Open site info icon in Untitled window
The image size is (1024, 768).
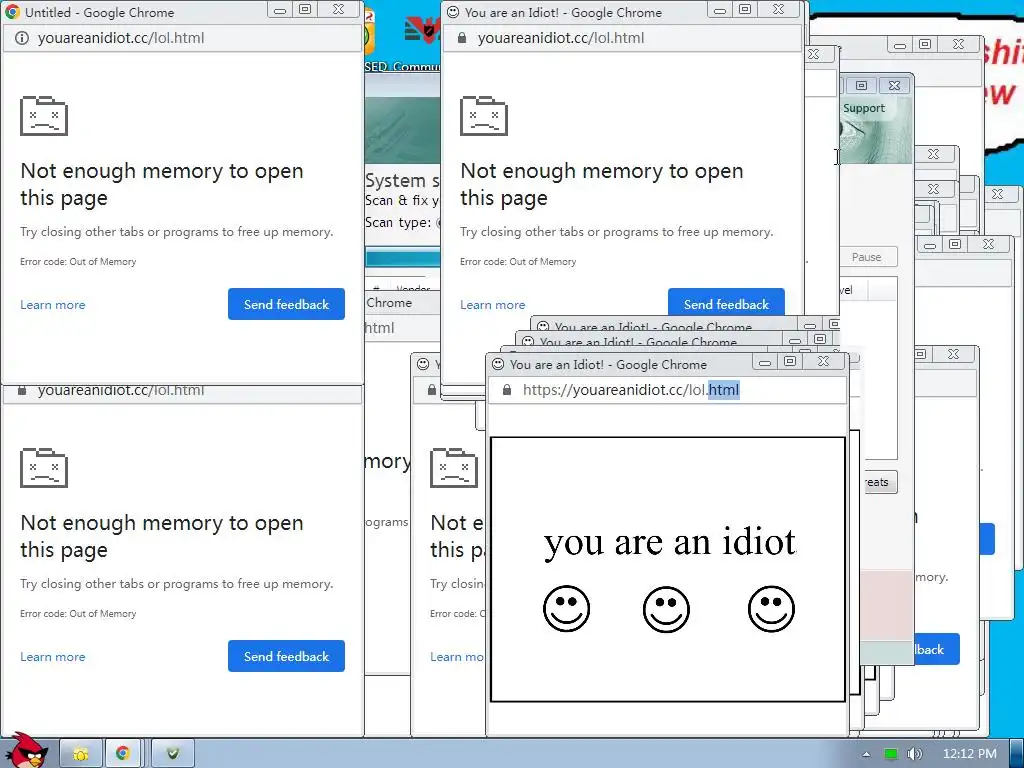coord(22,38)
